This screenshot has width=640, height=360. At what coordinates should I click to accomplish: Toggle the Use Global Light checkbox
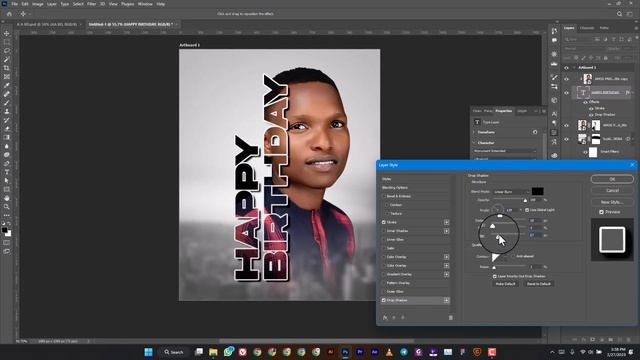(x=527, y=210)
